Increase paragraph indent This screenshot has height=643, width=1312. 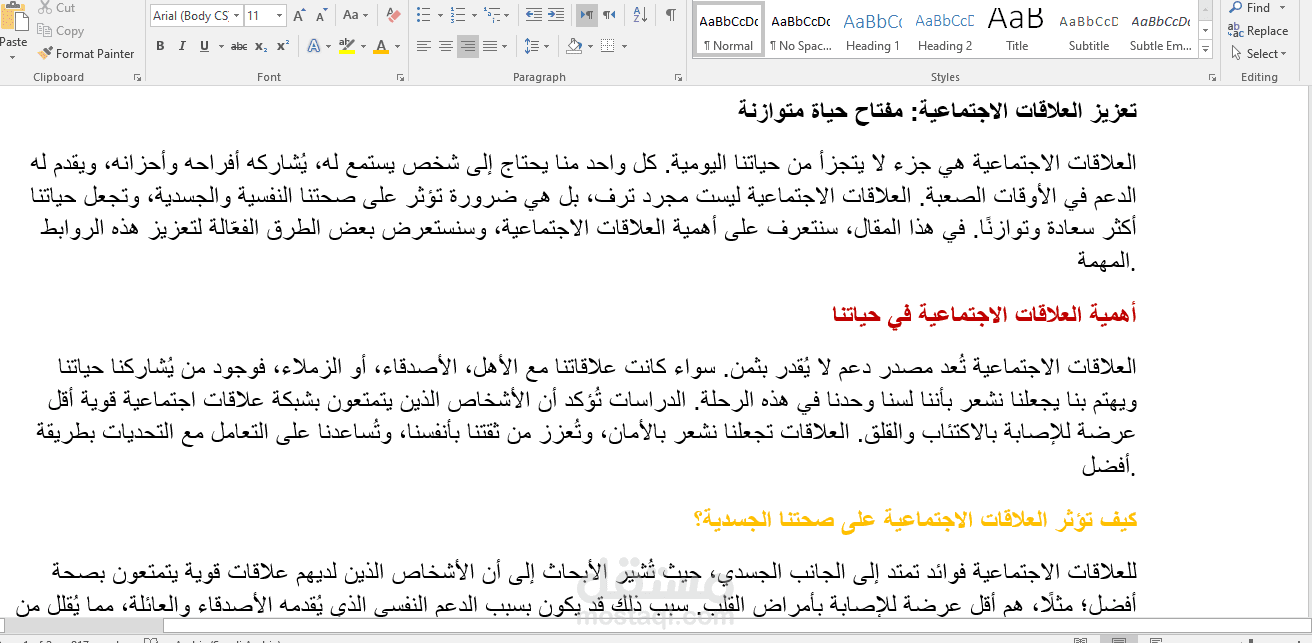(556, 15)
